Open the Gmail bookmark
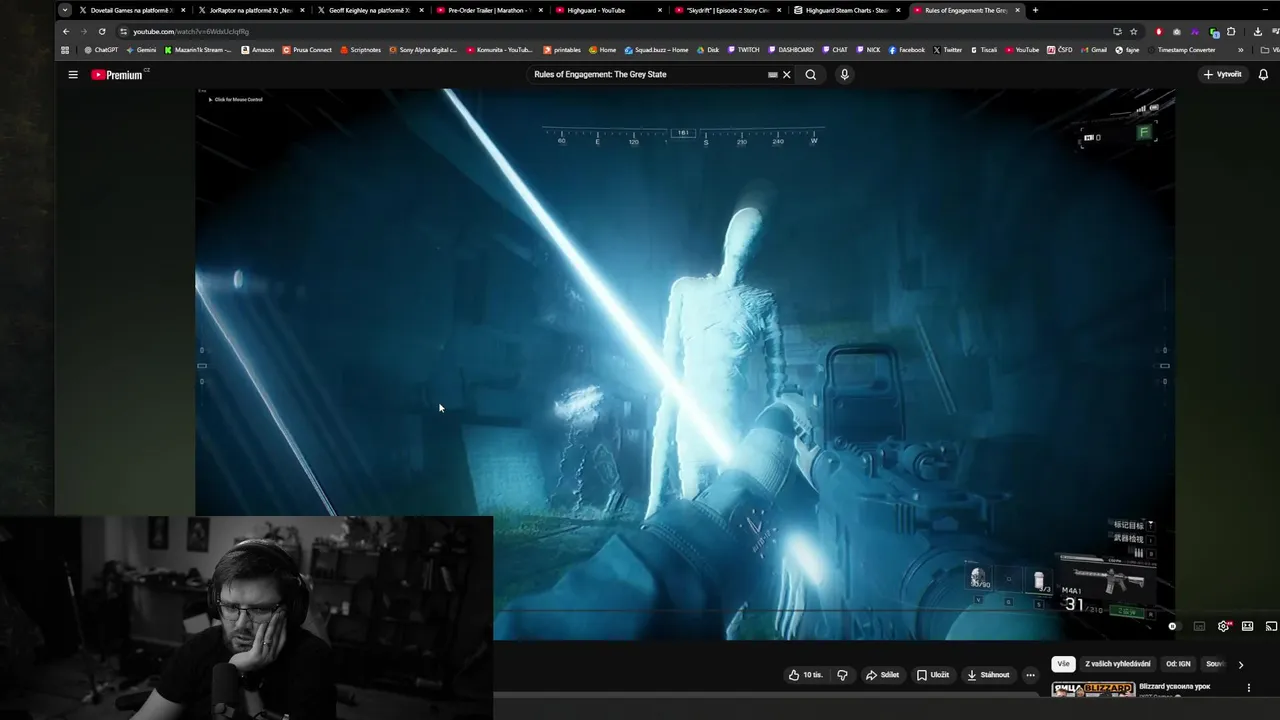This screenshot has width=1280, height=720. point(1093,50)
